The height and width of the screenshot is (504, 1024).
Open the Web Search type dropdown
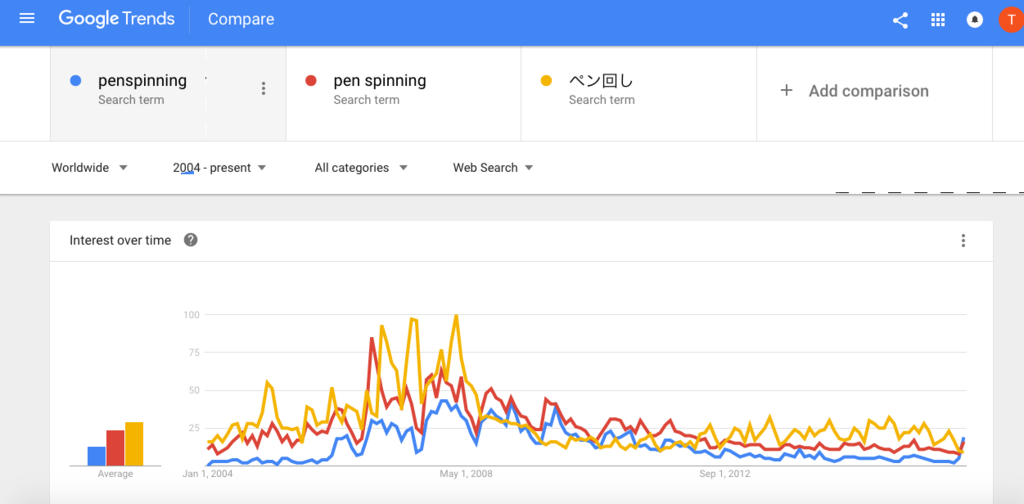coord(493,168)
